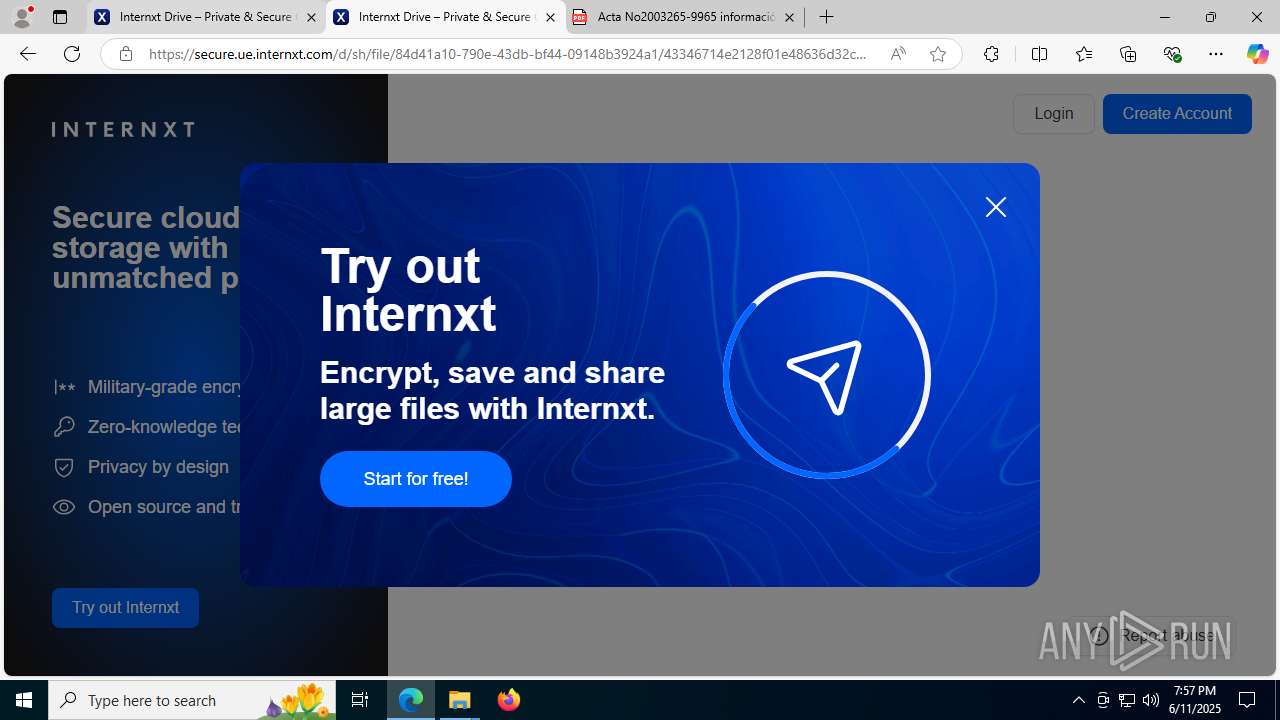1280x720 pixels.
Task: Open Collections panel
Action: 1128,54
